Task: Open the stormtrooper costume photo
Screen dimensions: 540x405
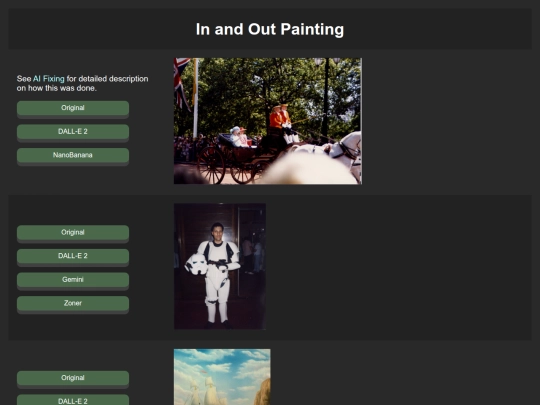Action: [x=220, y=266]
